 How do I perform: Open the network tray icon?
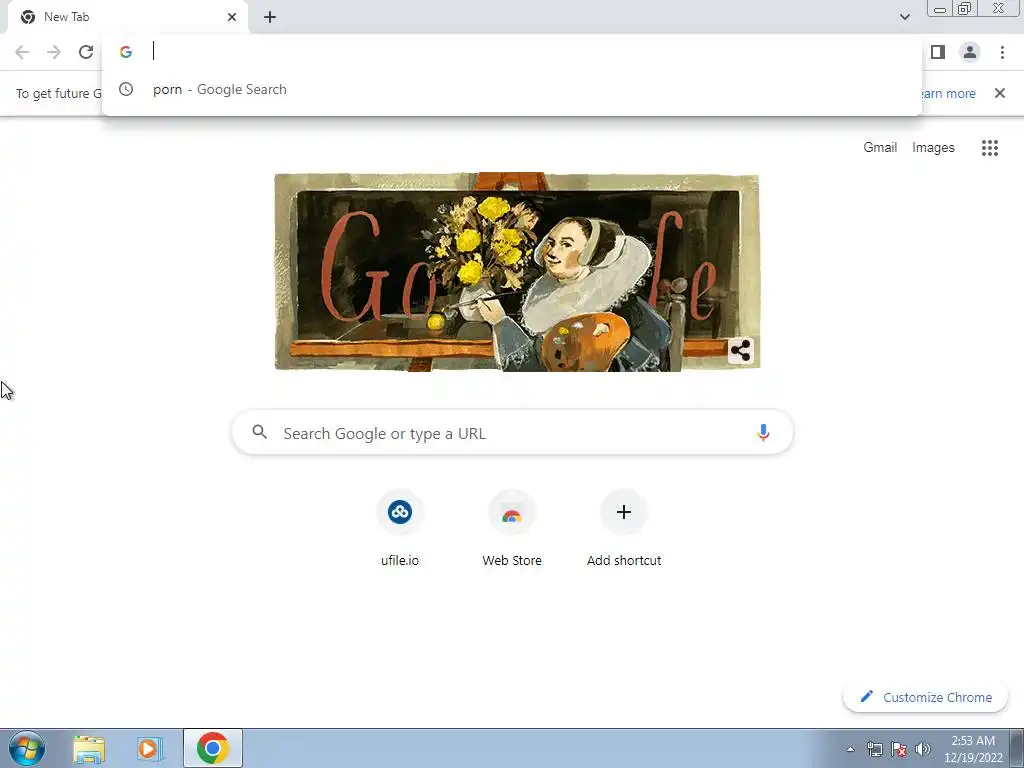point(874,749)
